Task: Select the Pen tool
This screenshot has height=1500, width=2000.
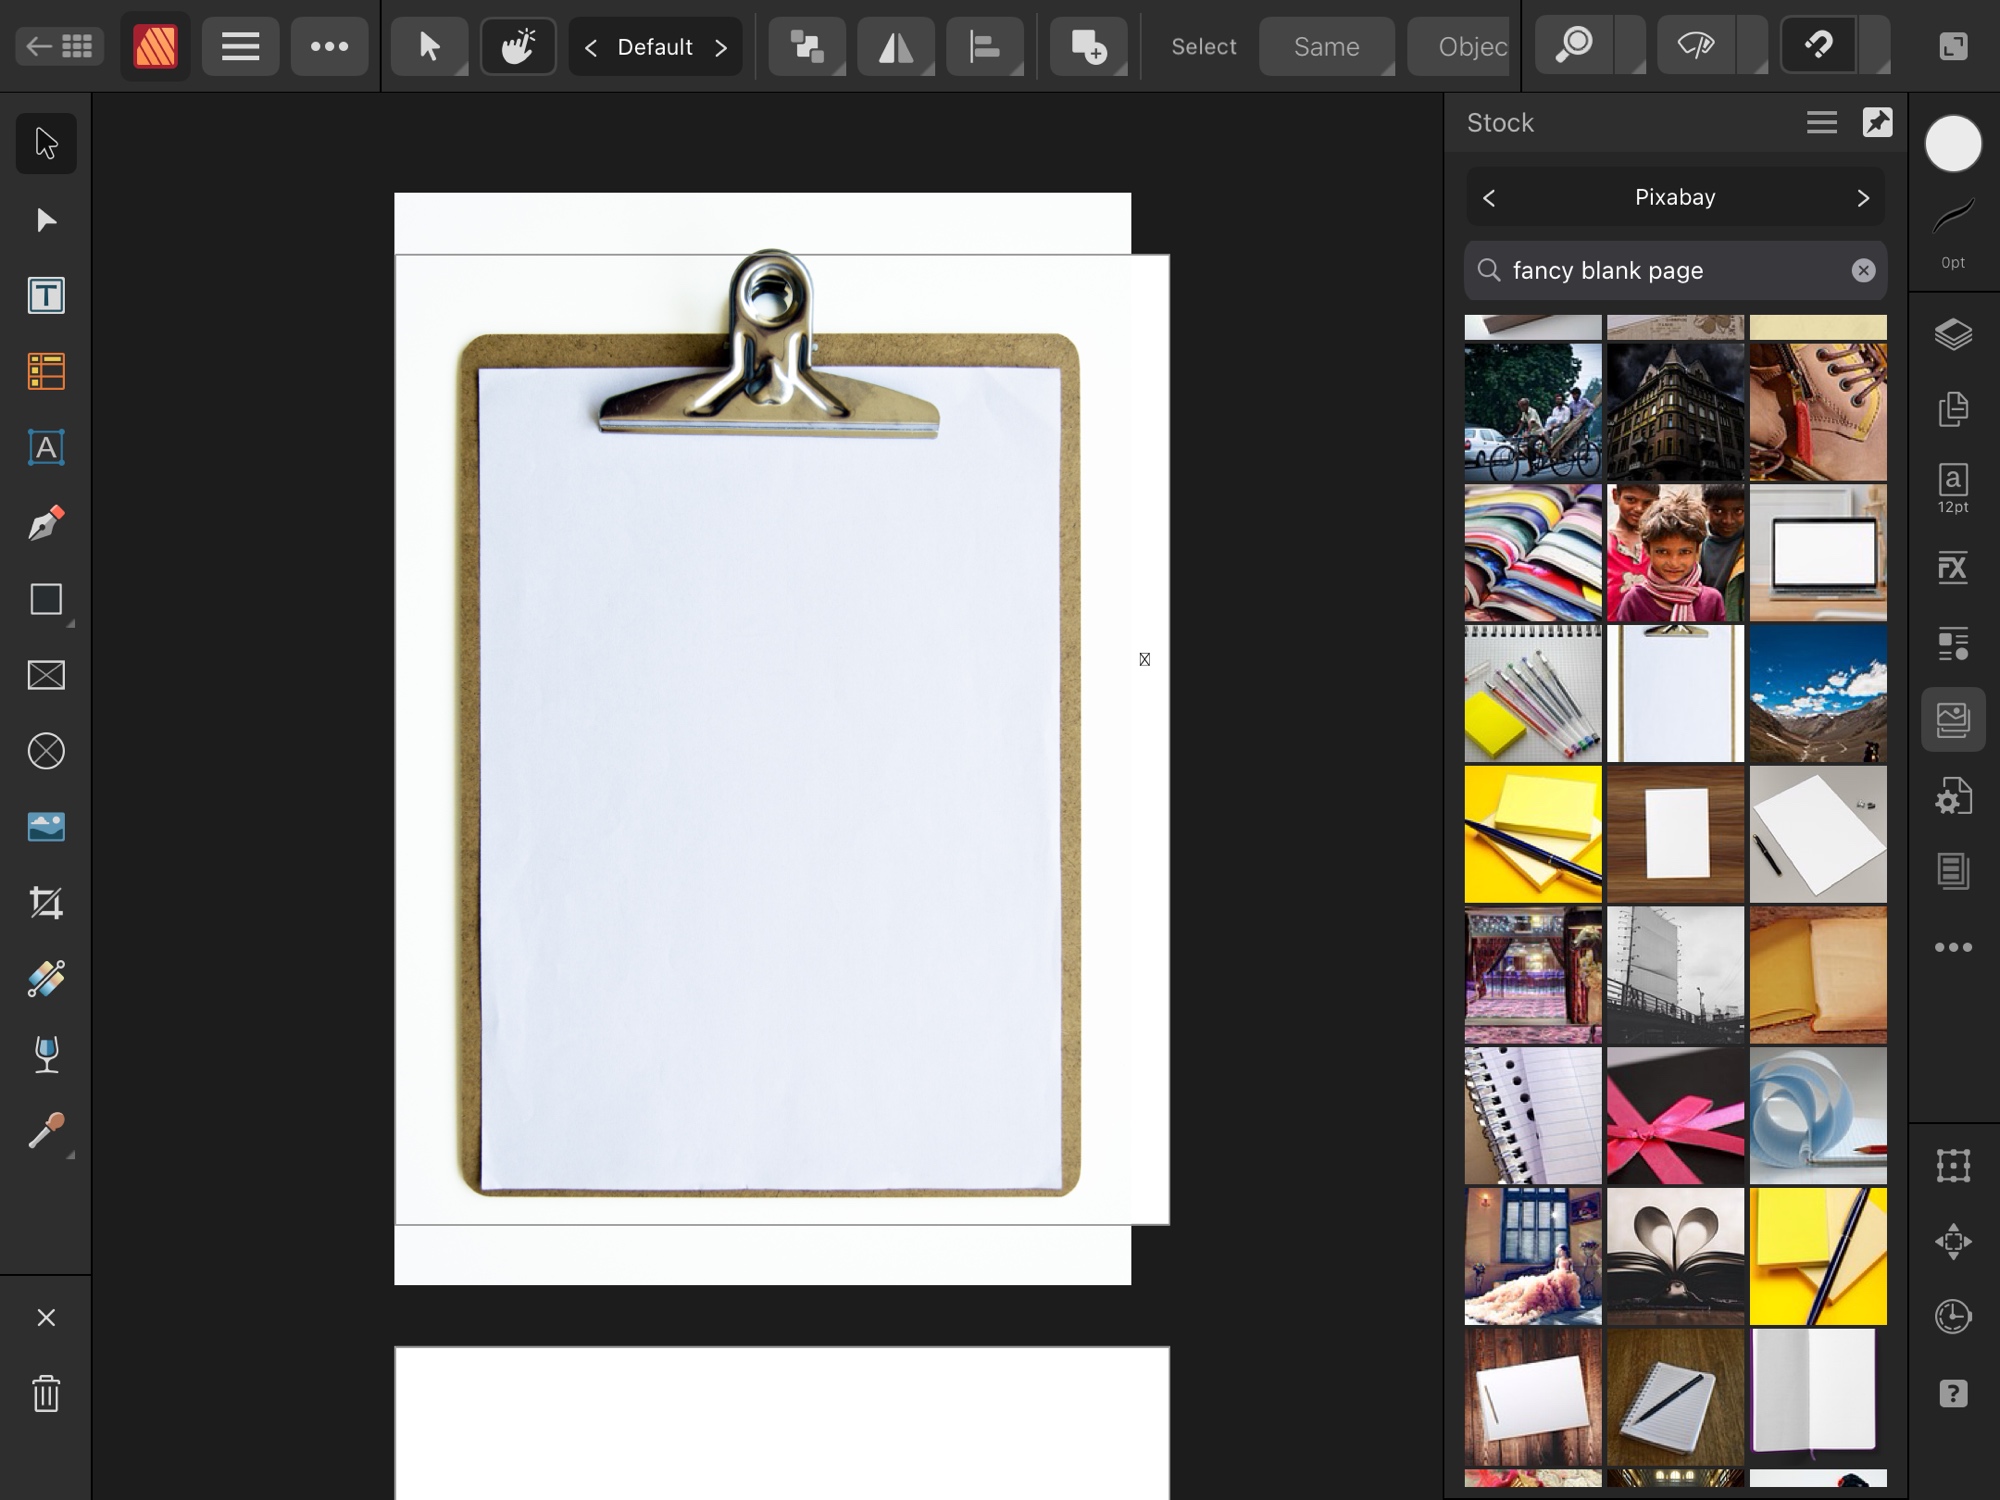Action: pos(46,524)
